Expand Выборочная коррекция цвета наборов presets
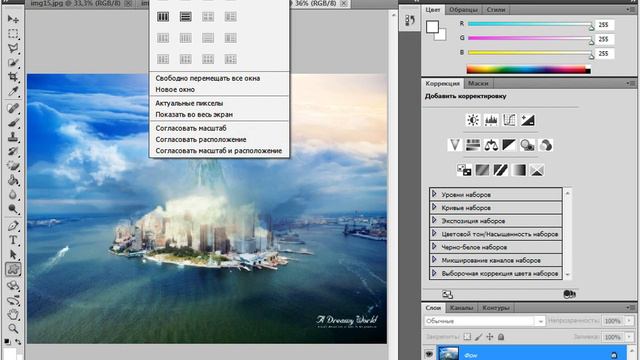640x360 pixels. pos(434,273)
